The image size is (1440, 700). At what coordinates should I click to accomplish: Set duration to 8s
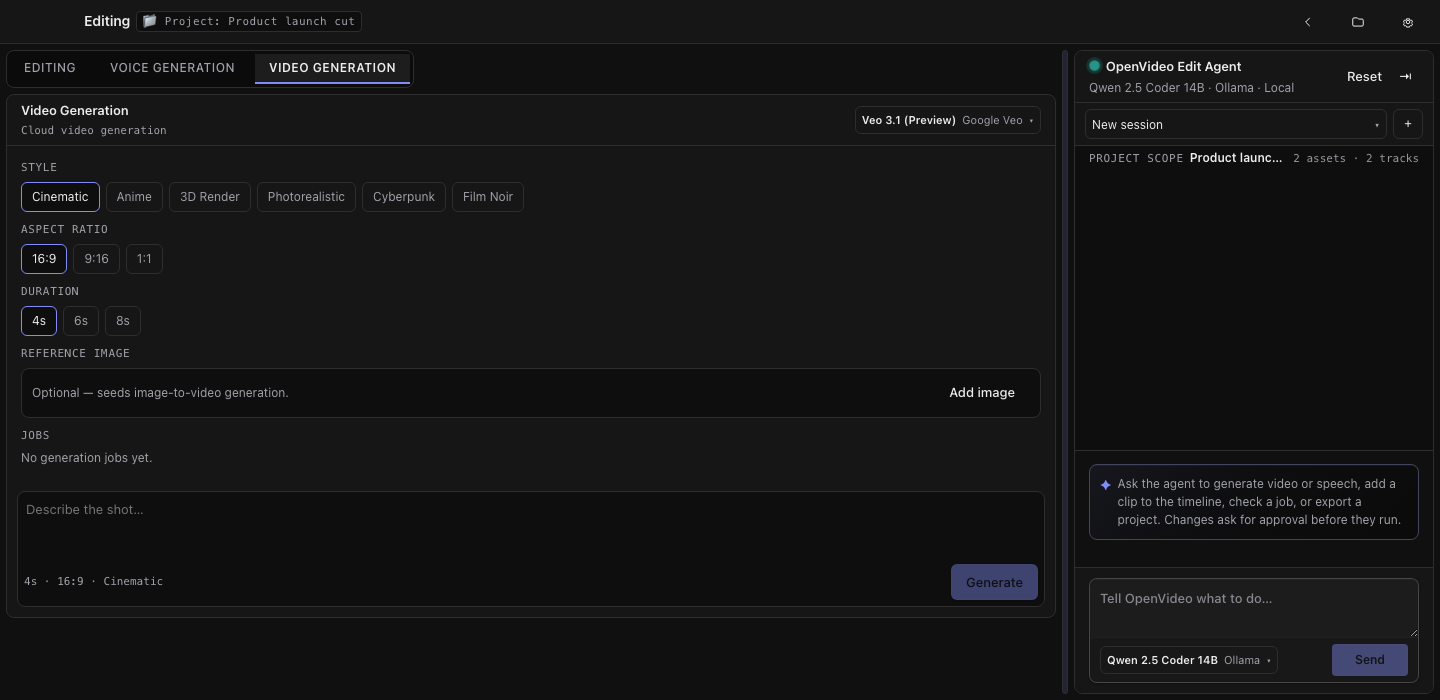tap(123, 321)
